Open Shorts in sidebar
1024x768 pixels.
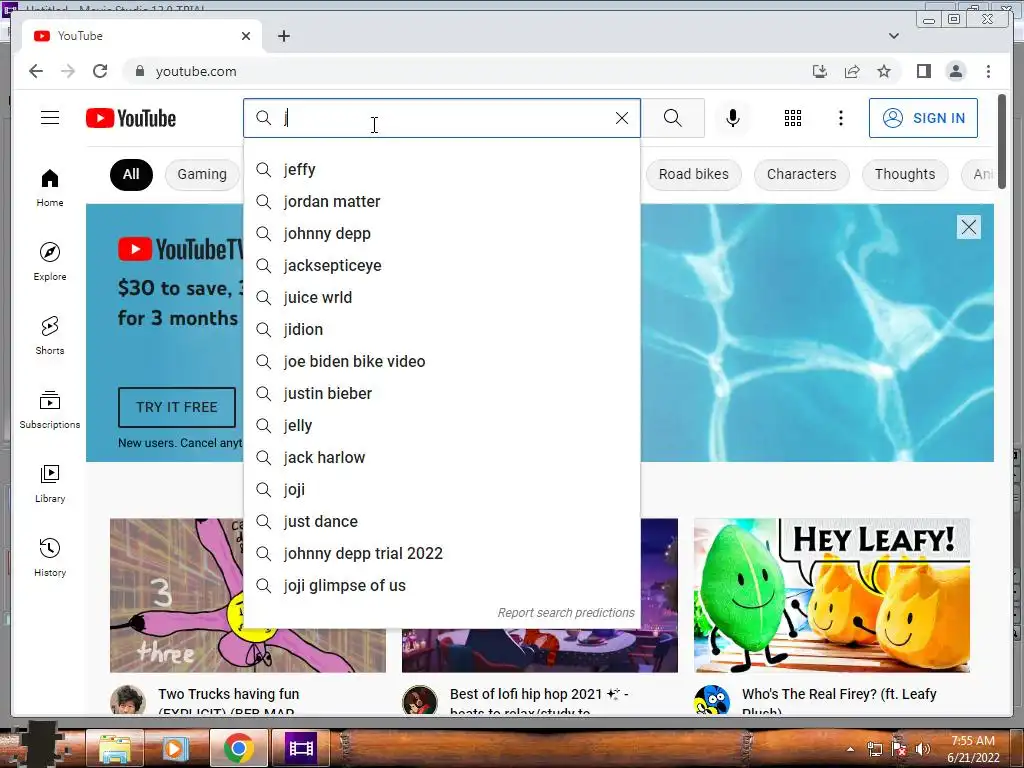coord(50,336)
